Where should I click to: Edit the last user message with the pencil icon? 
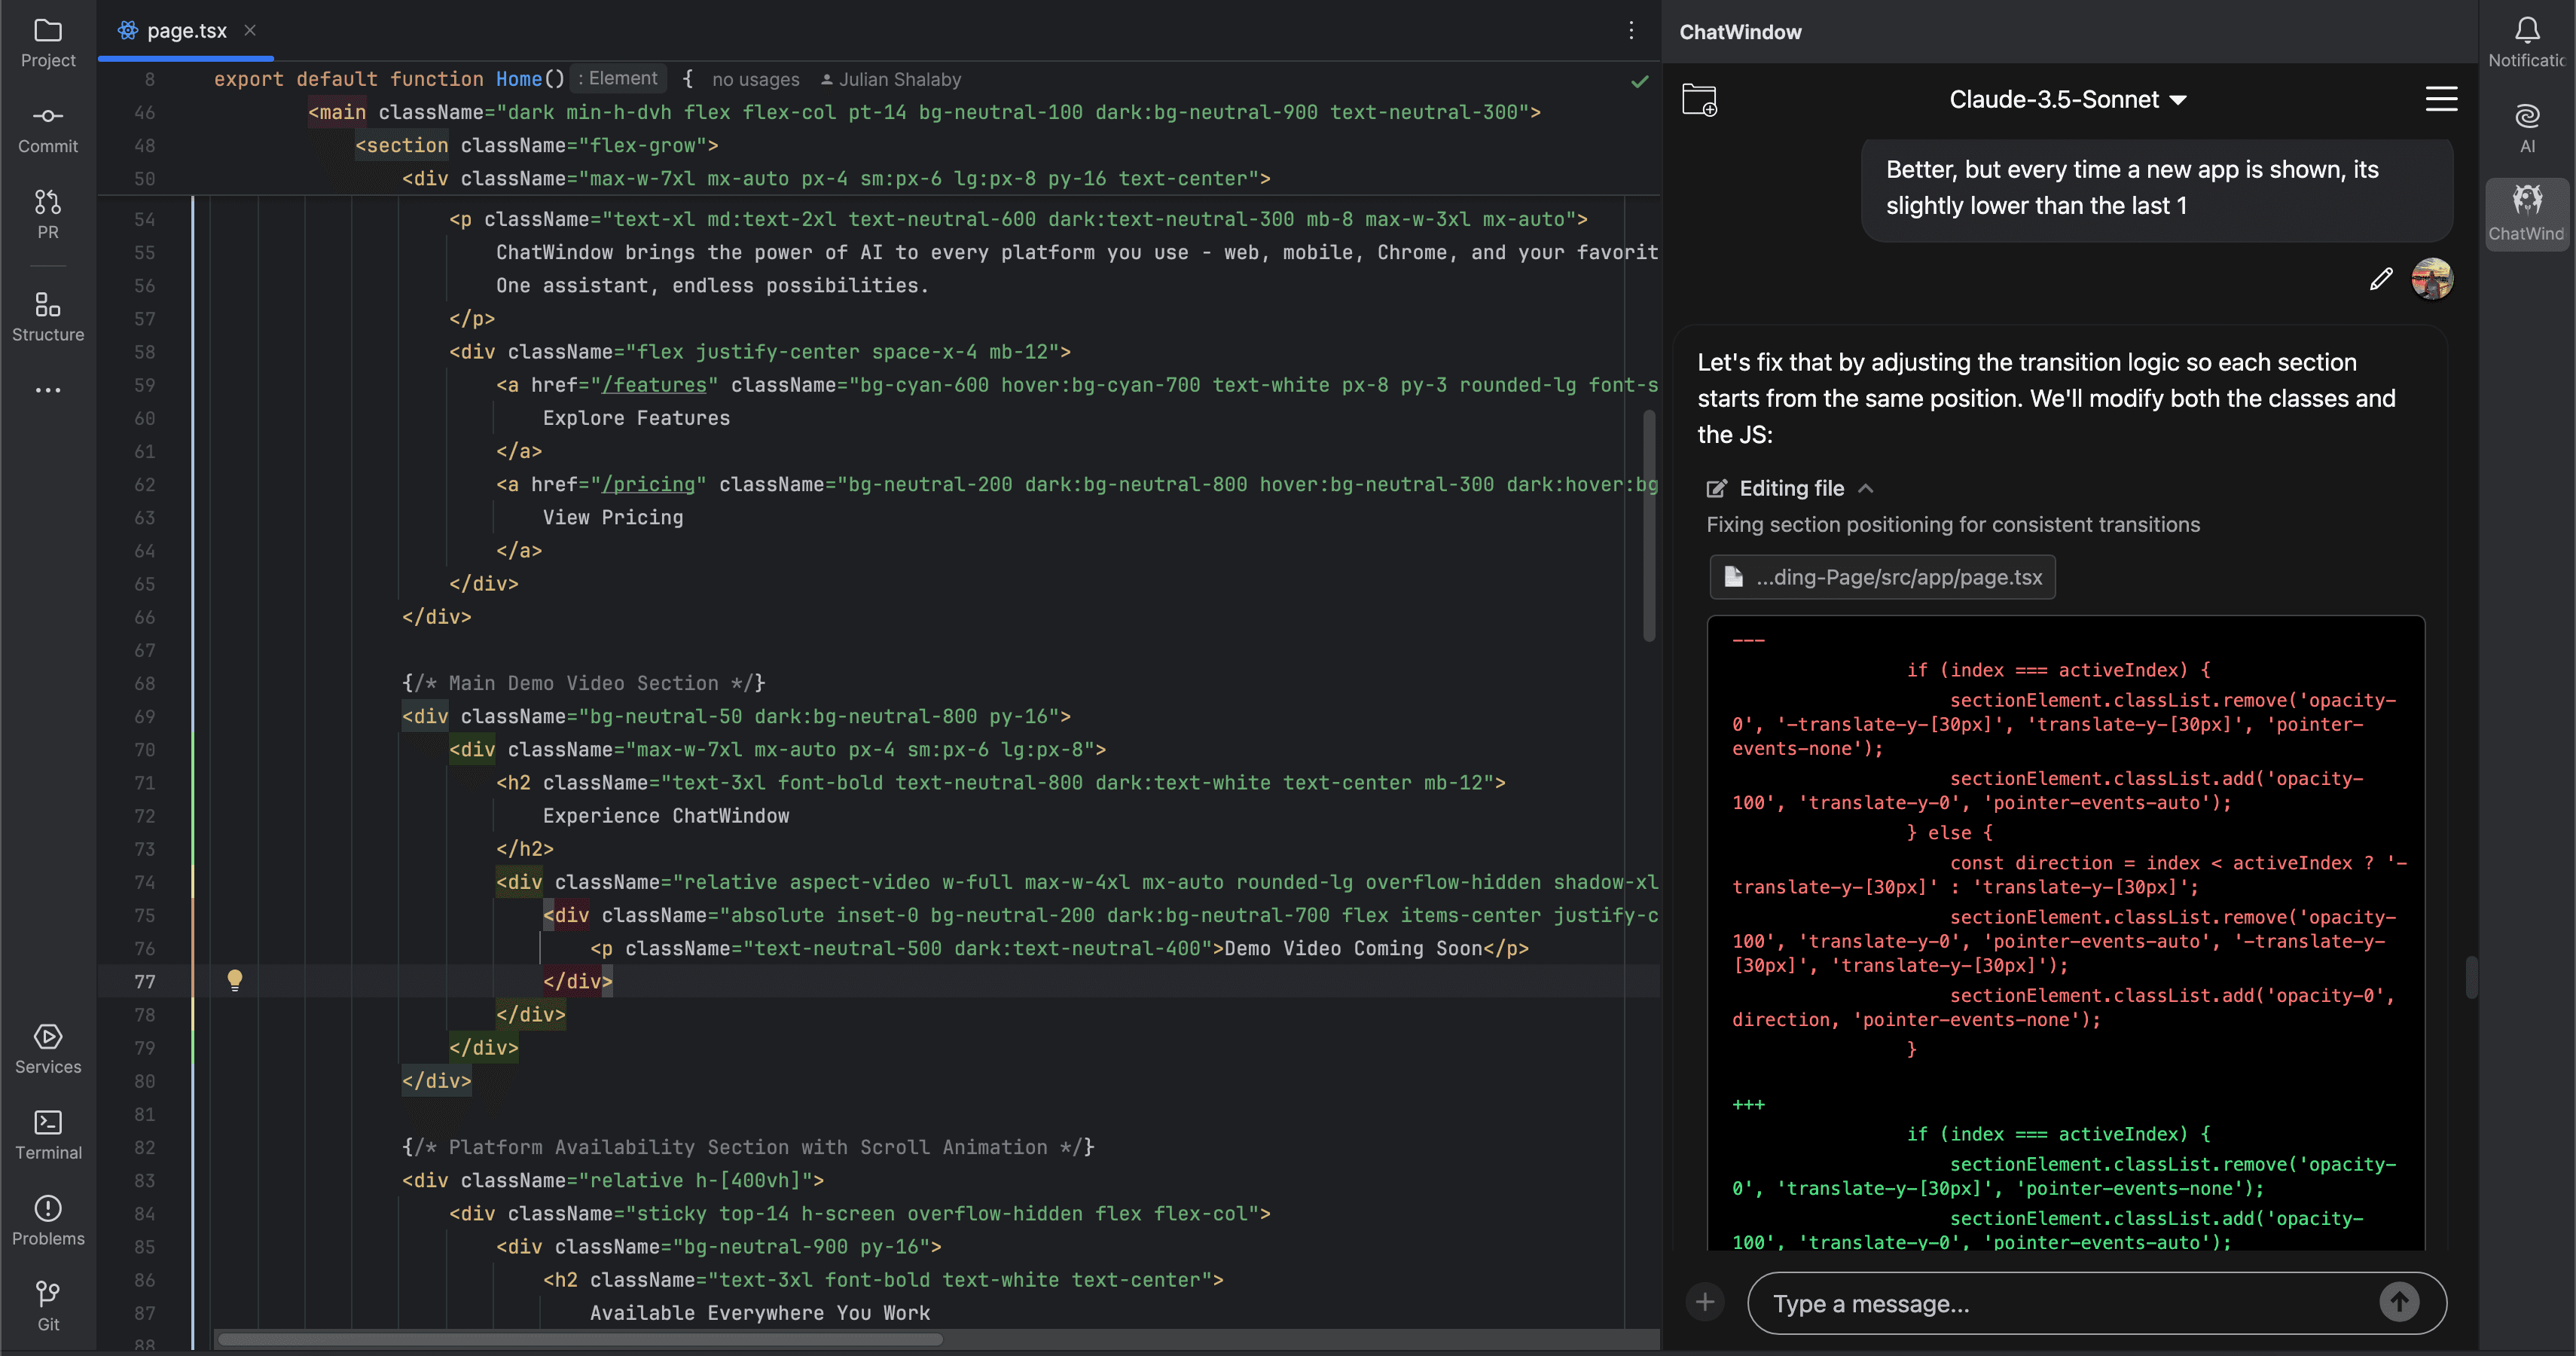tap(2380, 278)
